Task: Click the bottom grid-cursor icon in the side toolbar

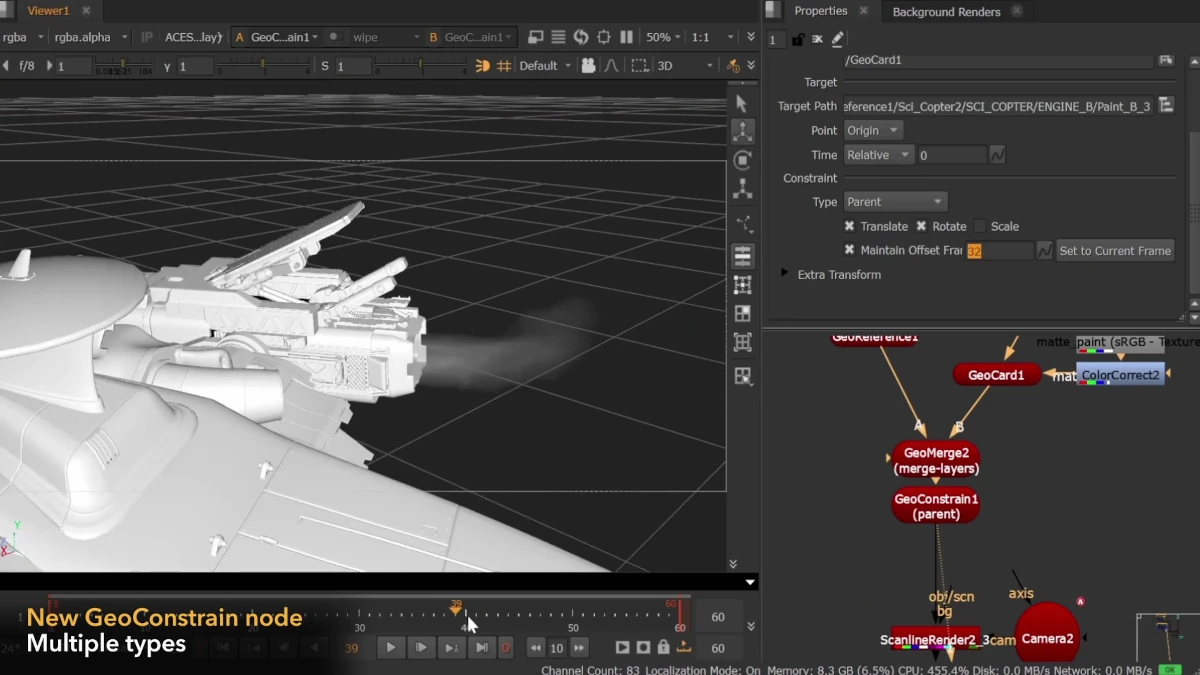Action: tap(742, 376)
